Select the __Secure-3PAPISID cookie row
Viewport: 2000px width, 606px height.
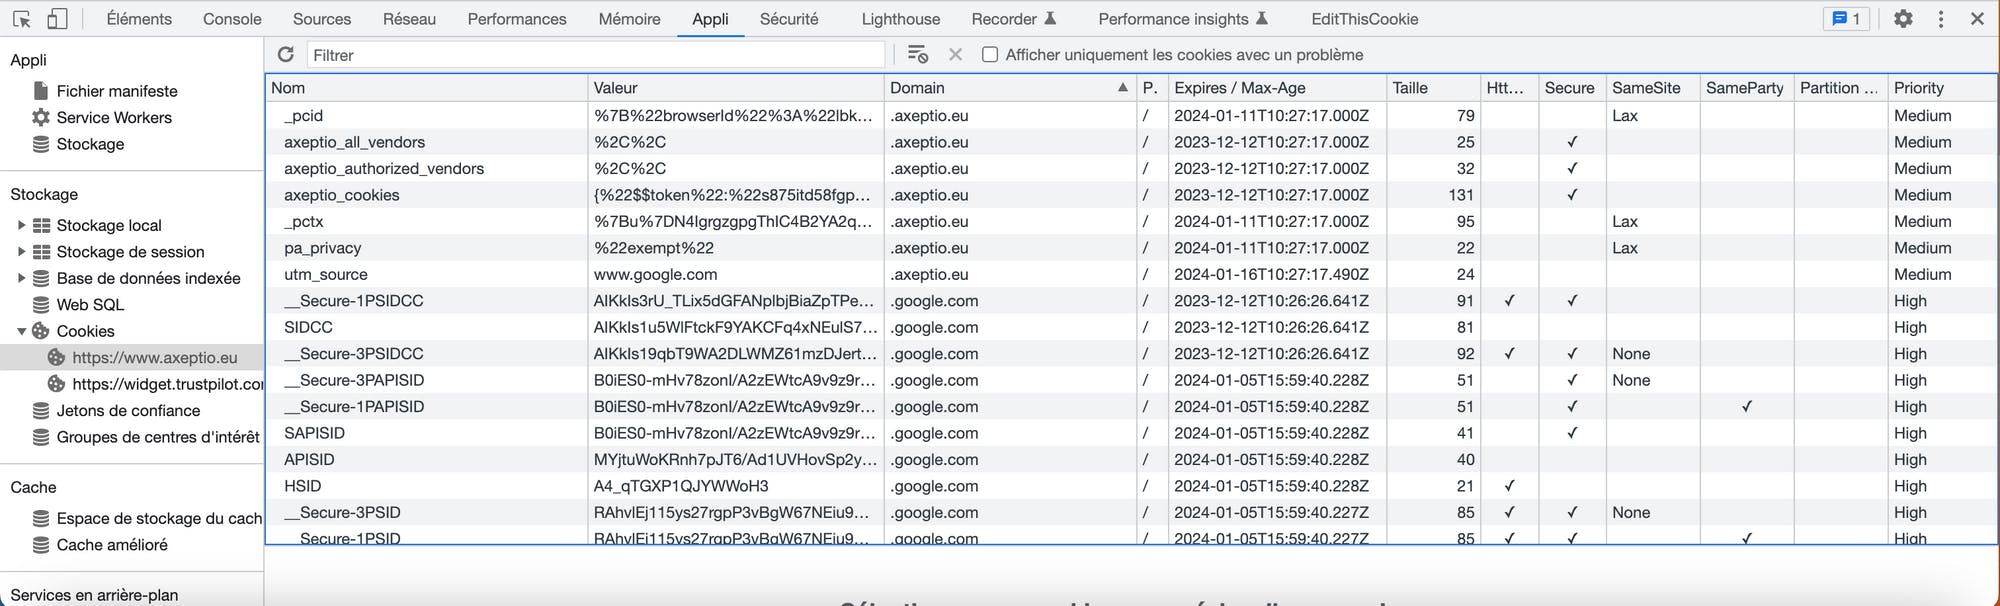coord(1131,380)
